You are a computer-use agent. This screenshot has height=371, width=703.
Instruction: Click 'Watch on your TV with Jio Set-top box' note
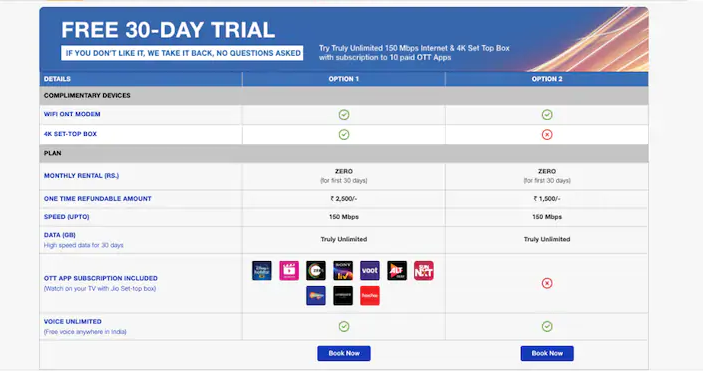[x=100, y=288]
